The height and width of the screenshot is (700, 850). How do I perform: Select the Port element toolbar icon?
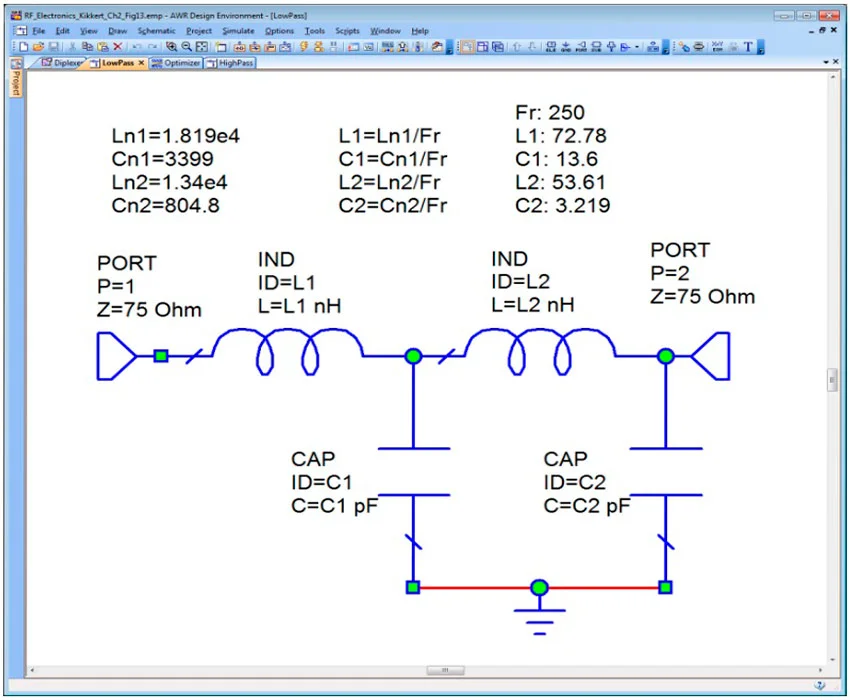582,47
